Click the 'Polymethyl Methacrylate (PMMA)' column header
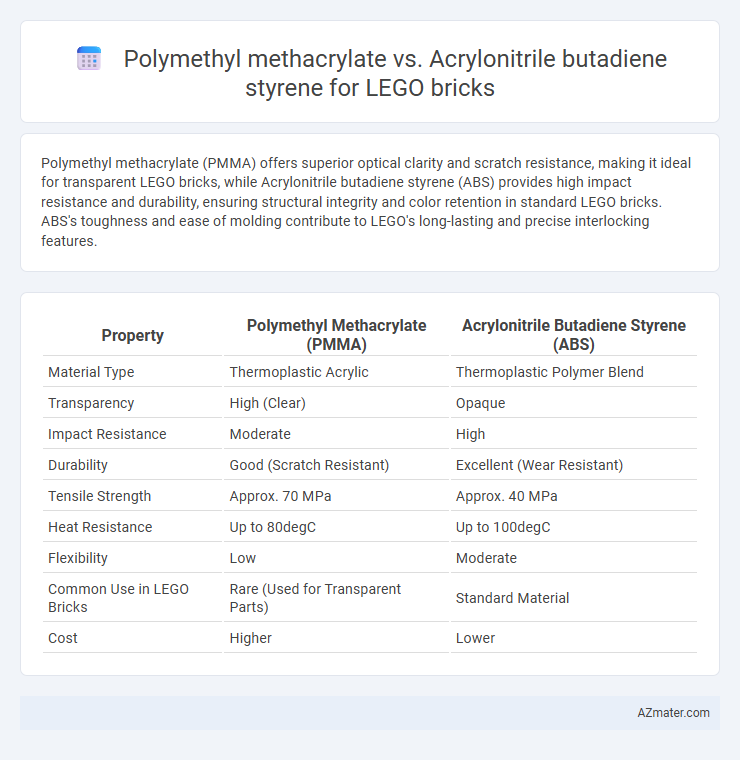Screen dimensions: 740x760 tap(336, 335)
